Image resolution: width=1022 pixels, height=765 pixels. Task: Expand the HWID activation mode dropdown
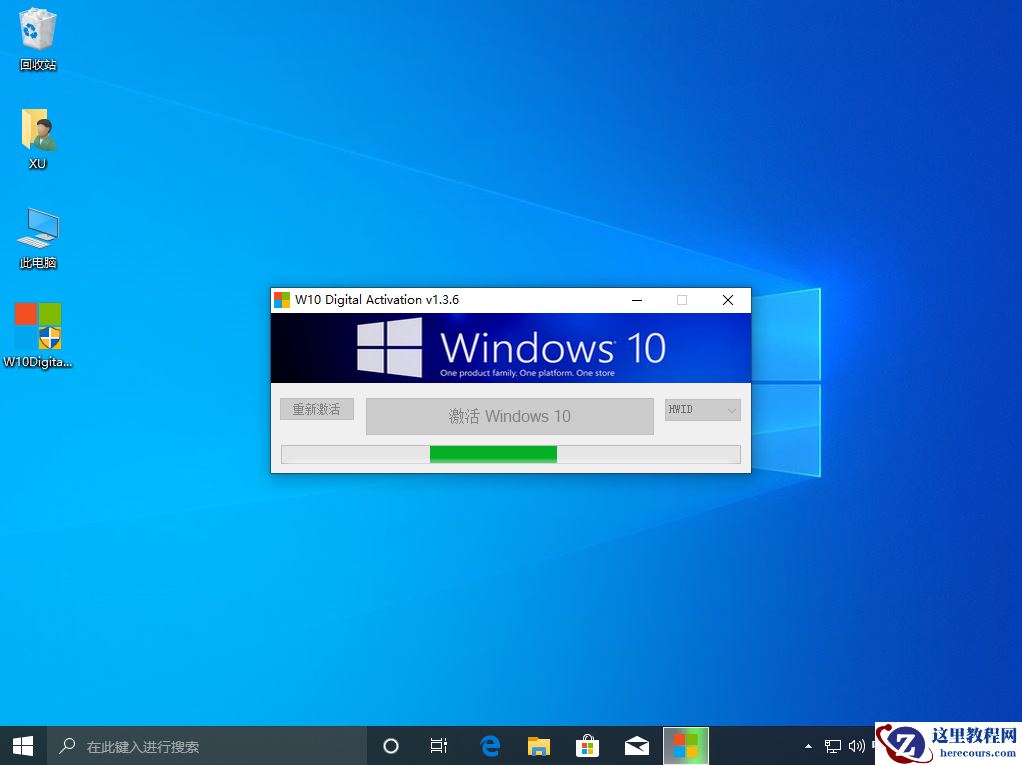click(702, 410)
